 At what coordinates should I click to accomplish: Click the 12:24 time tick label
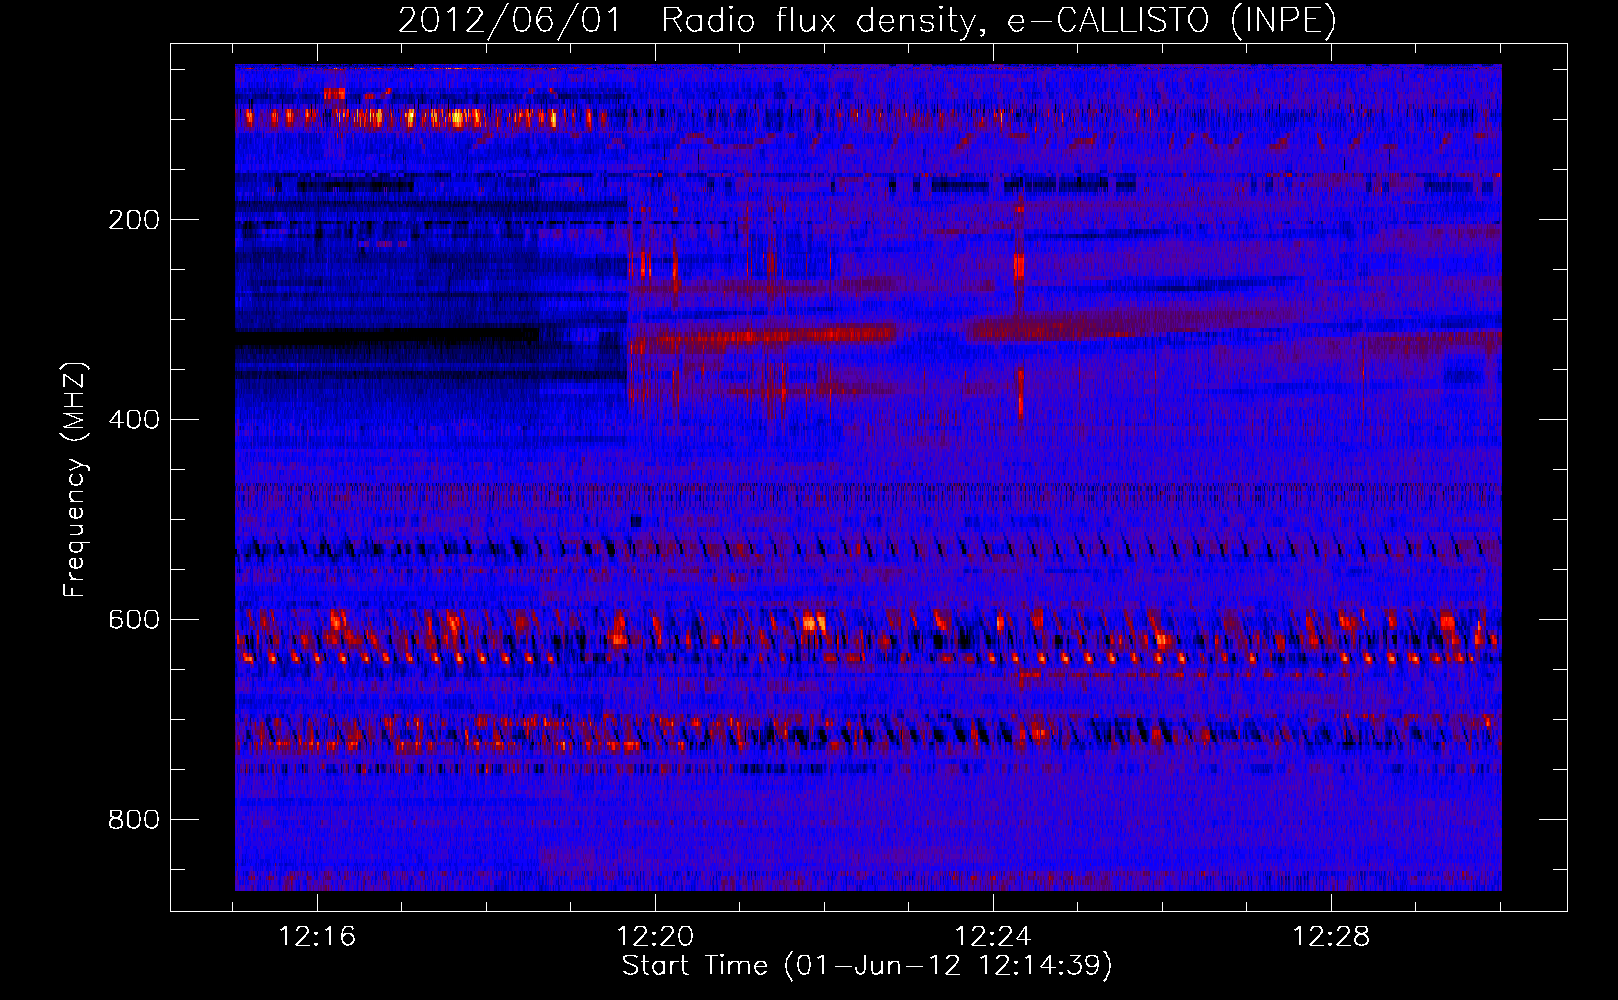993,937
